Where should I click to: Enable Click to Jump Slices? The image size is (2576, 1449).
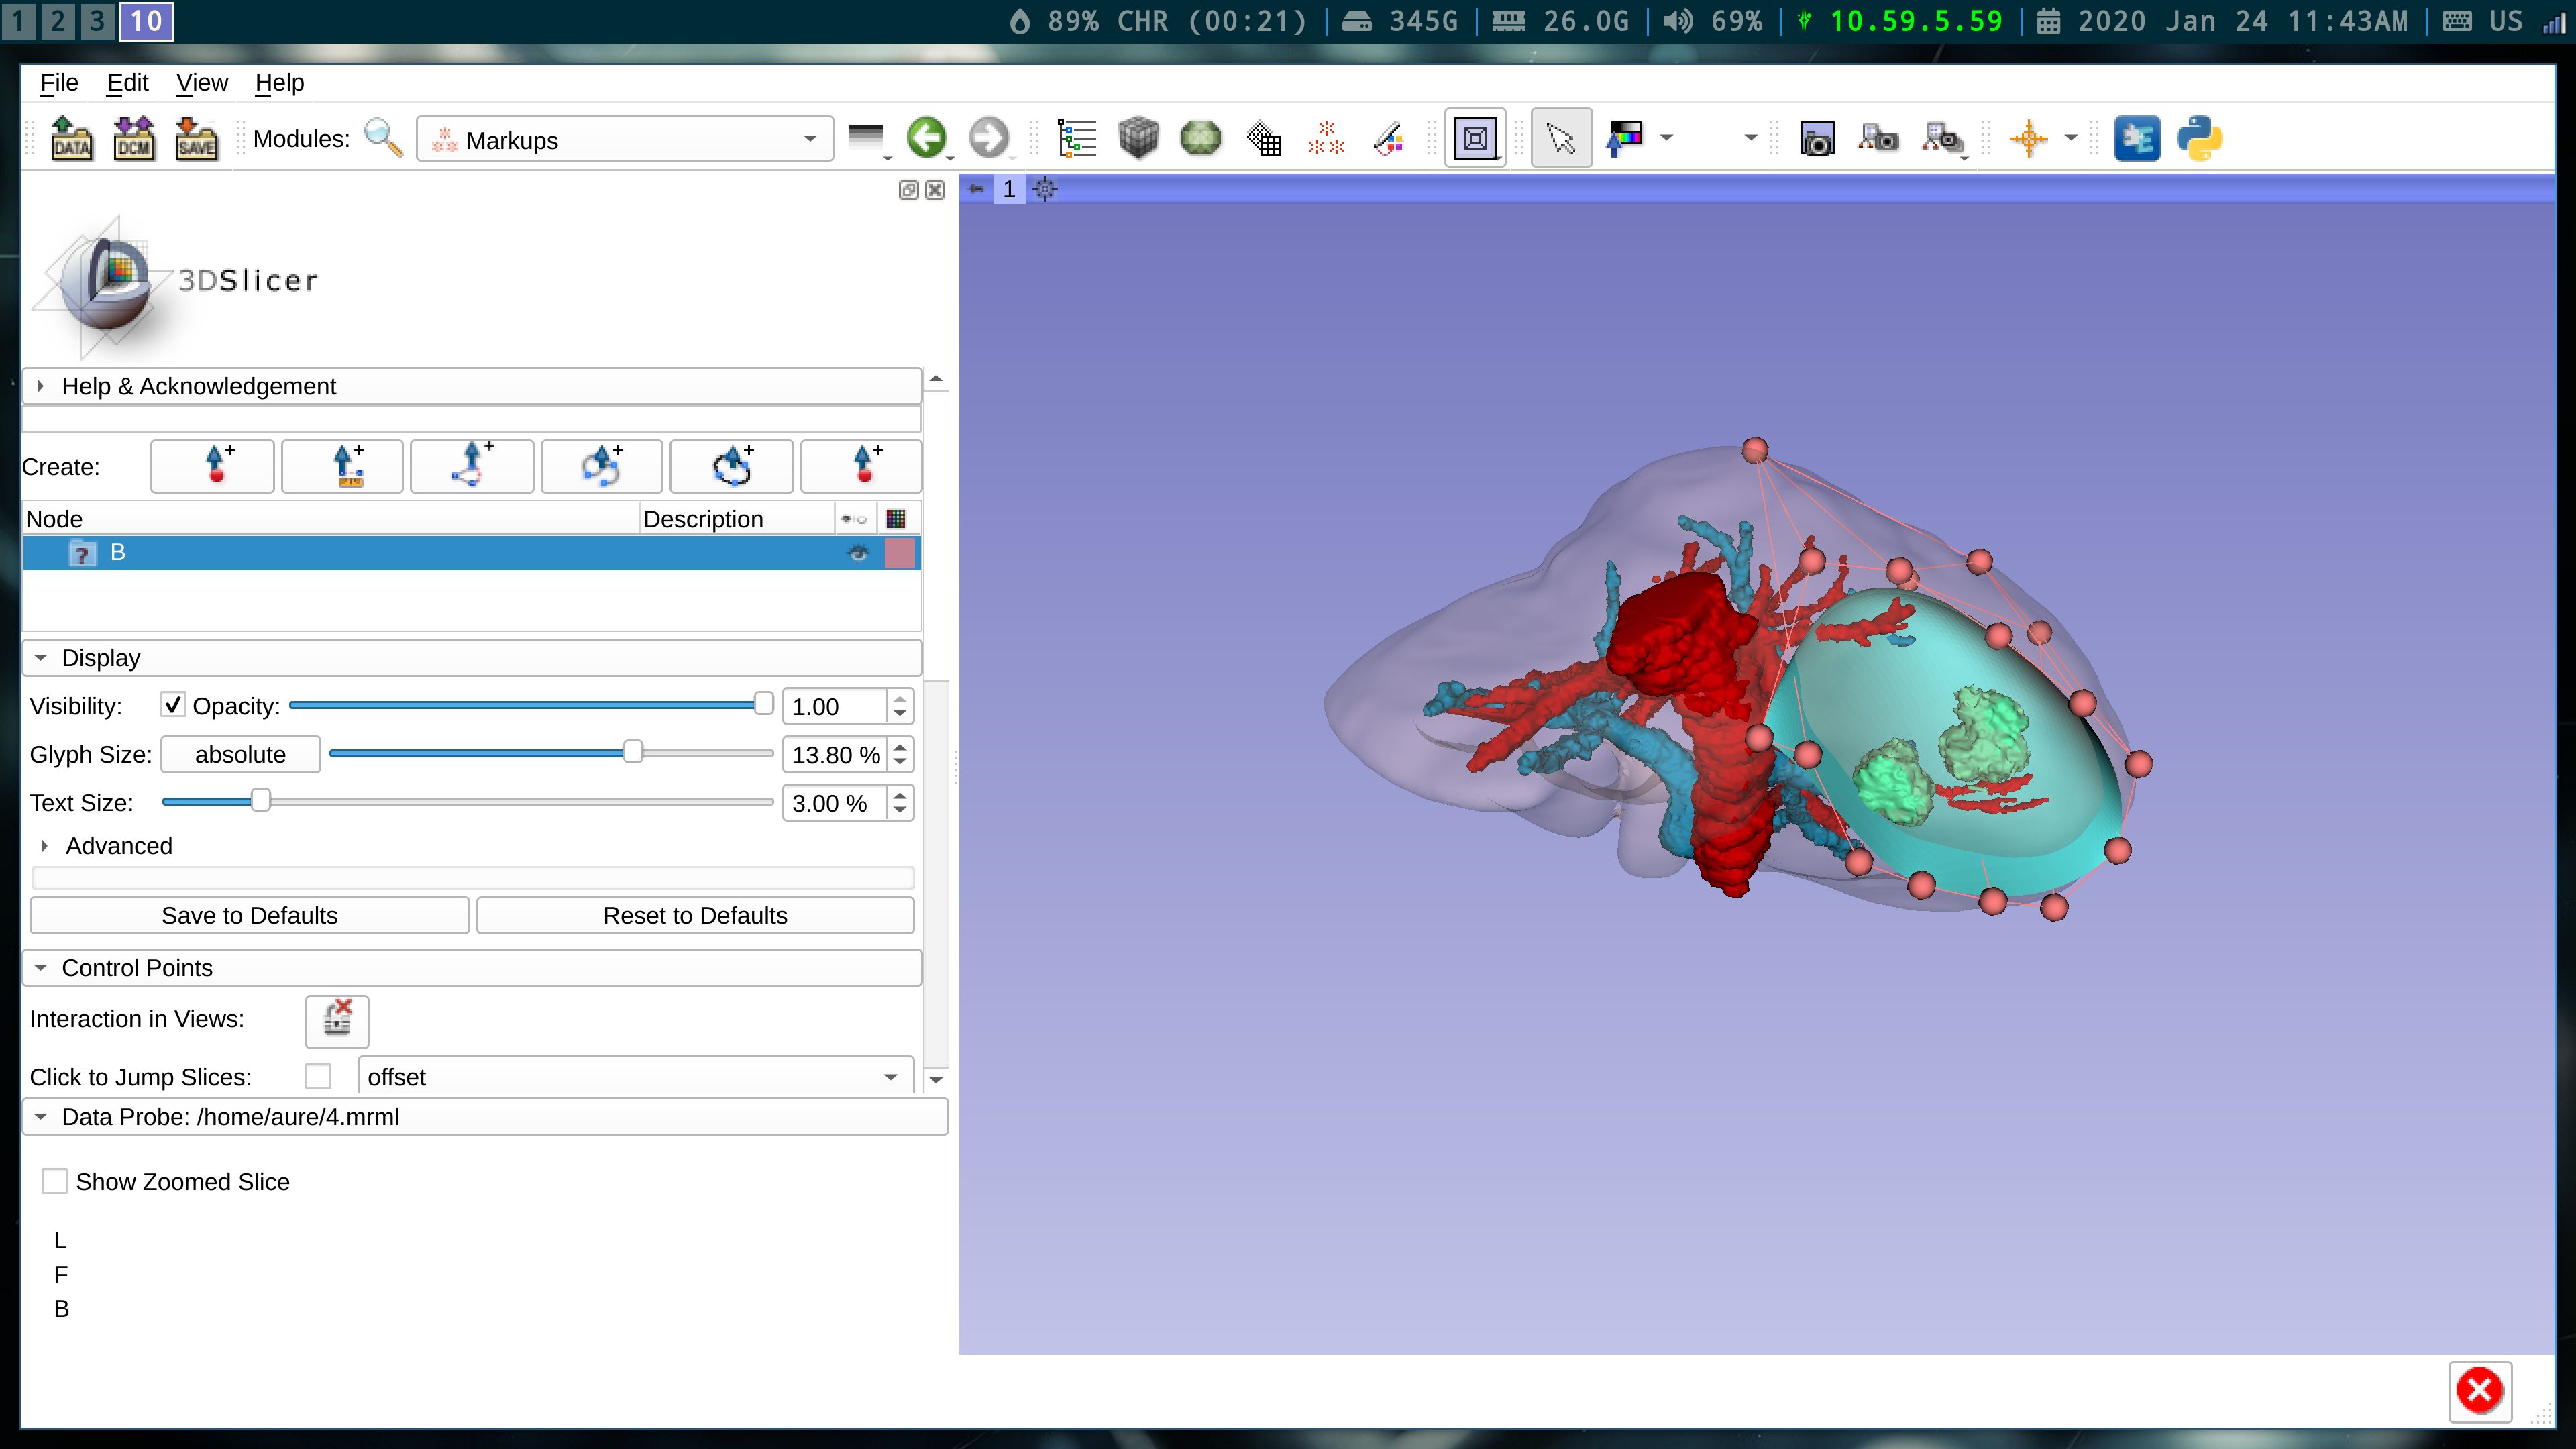[319, 1076]
